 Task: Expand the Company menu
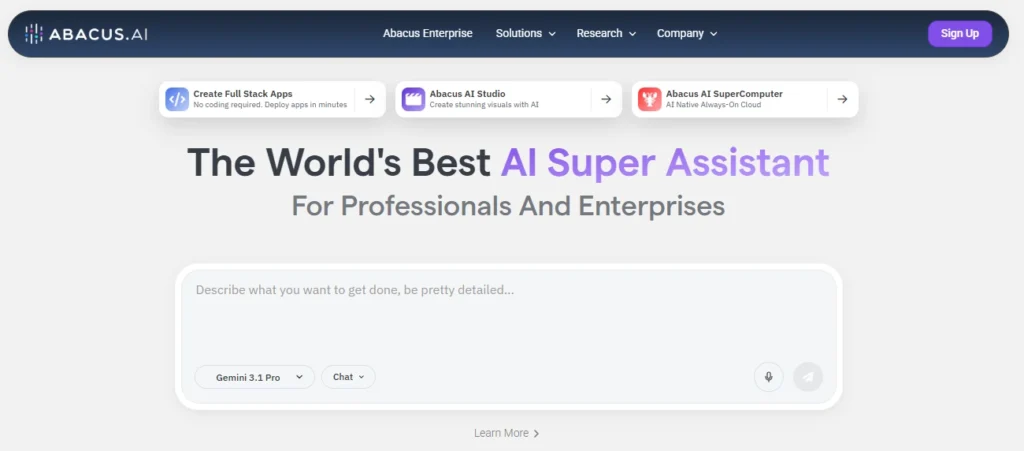[687, 33]
